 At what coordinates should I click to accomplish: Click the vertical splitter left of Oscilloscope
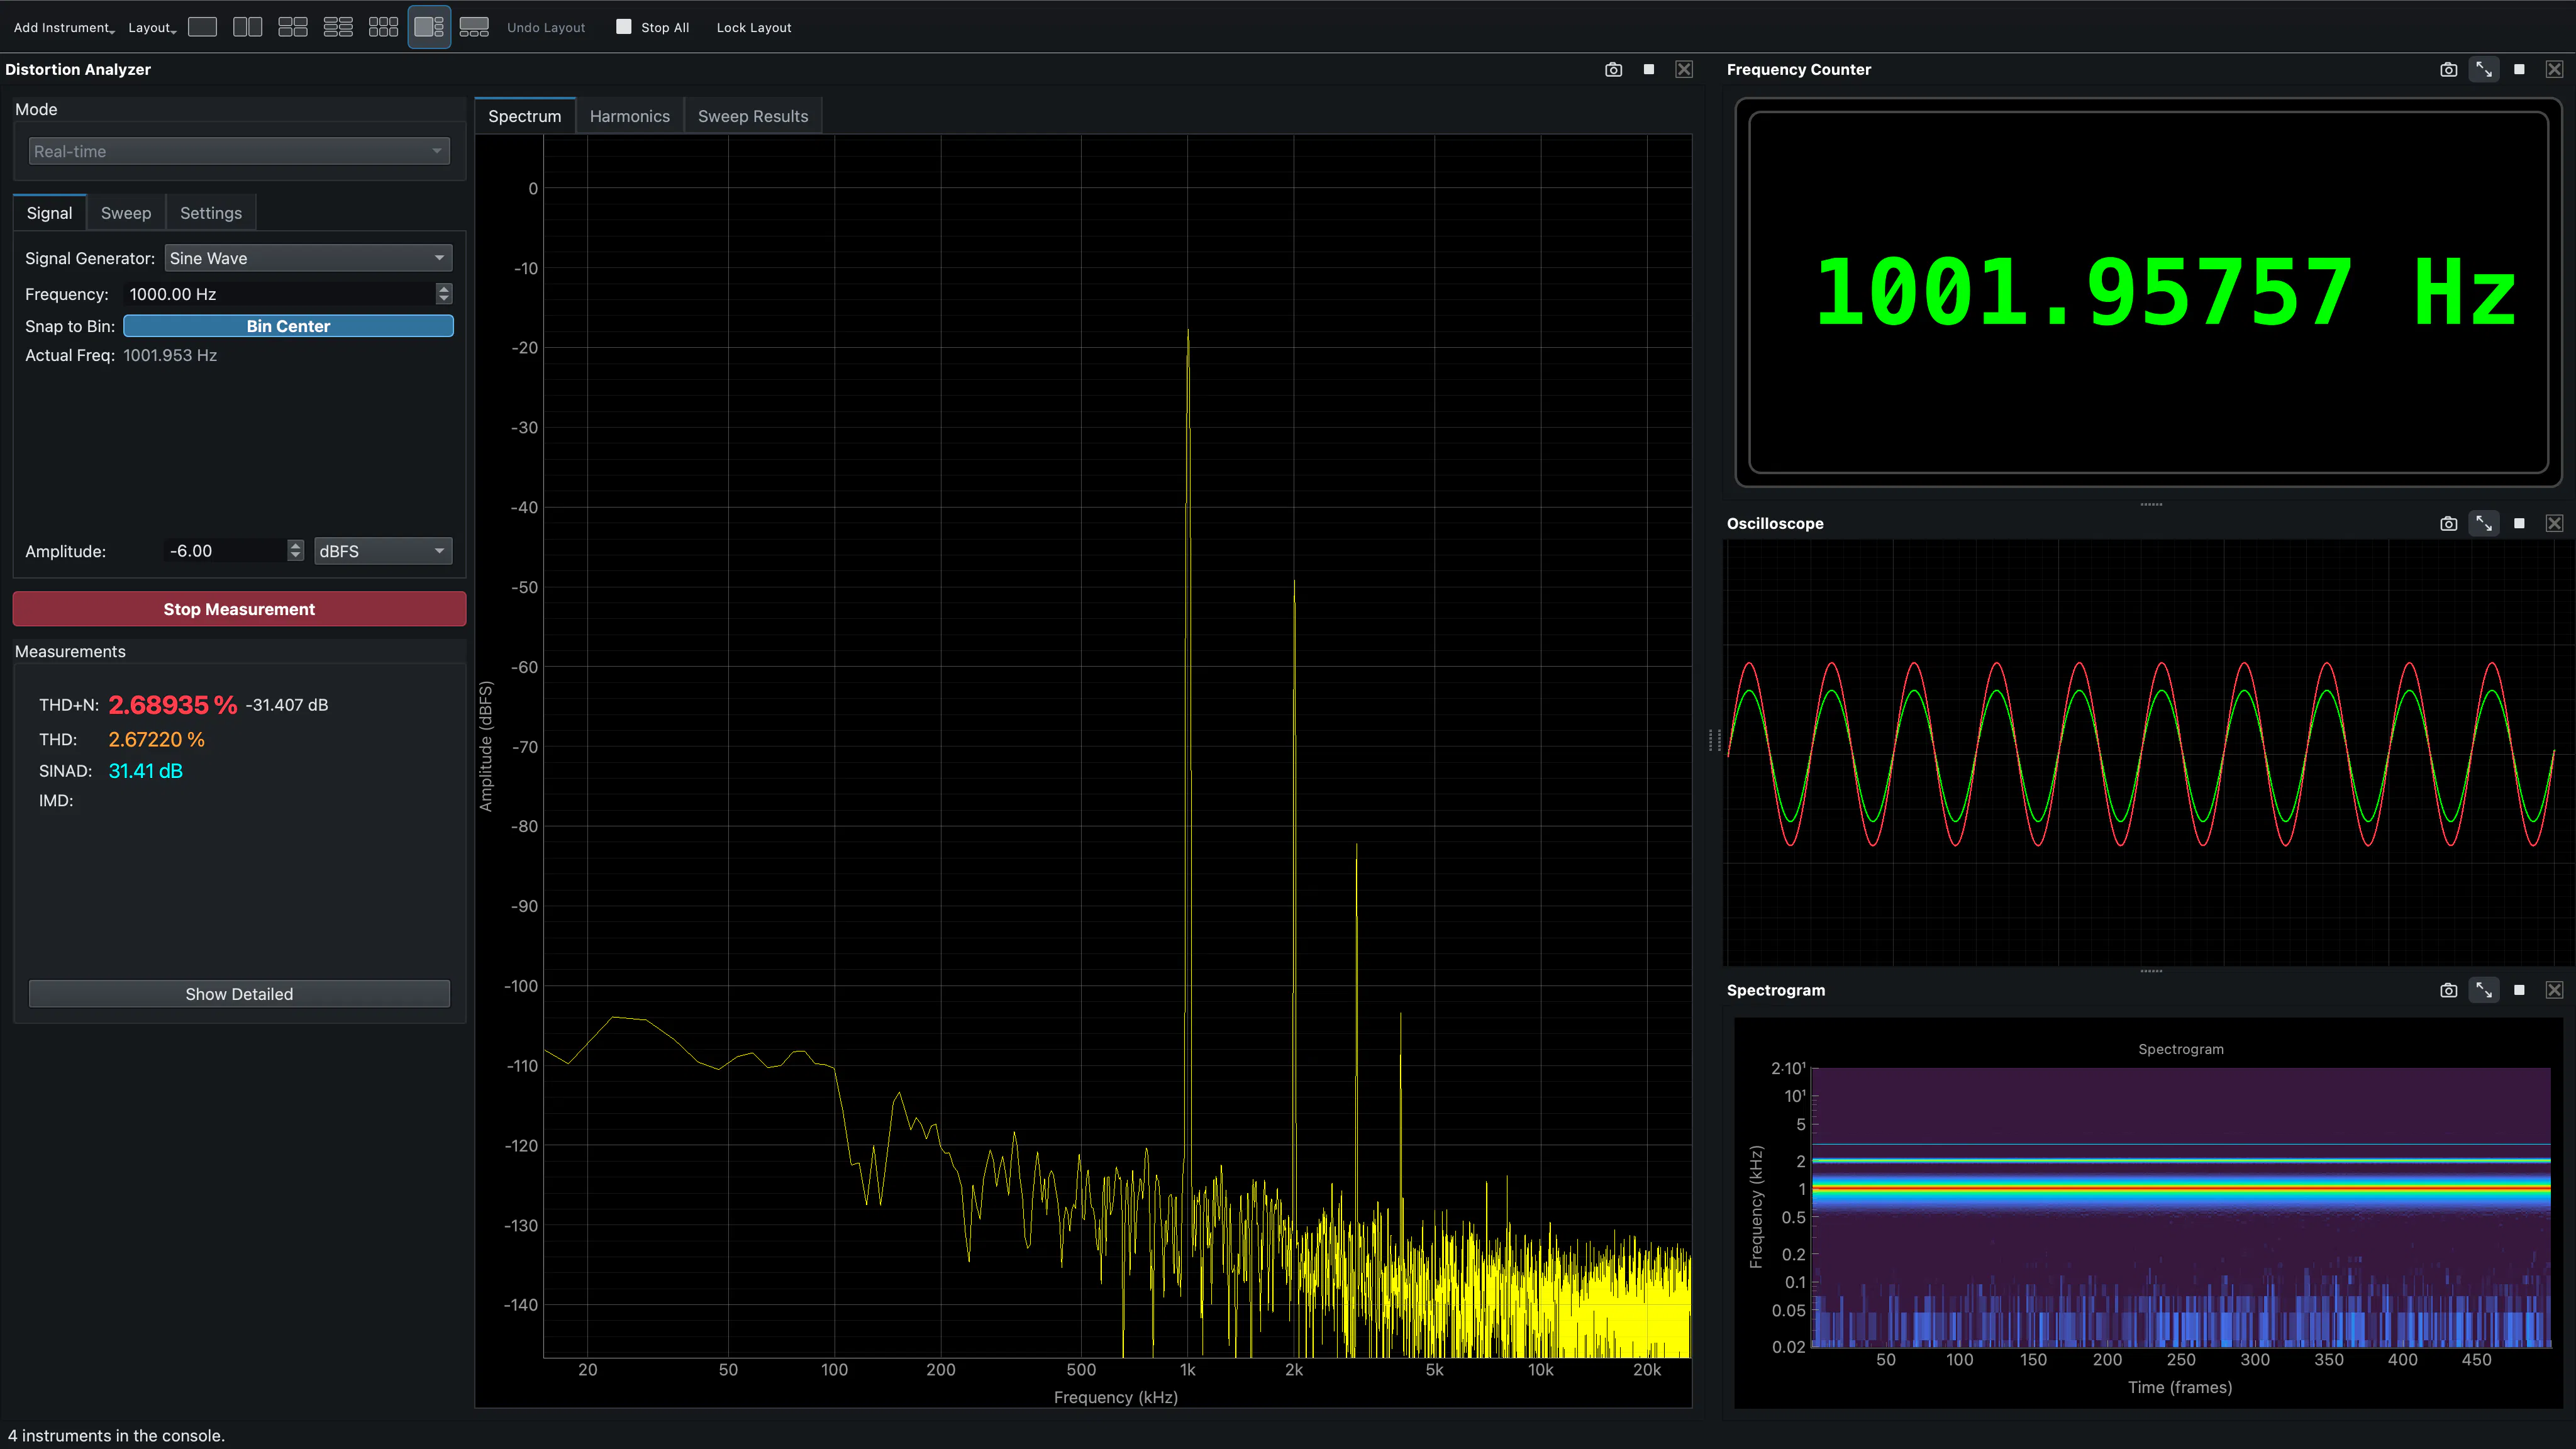(x=1714, y=740)
